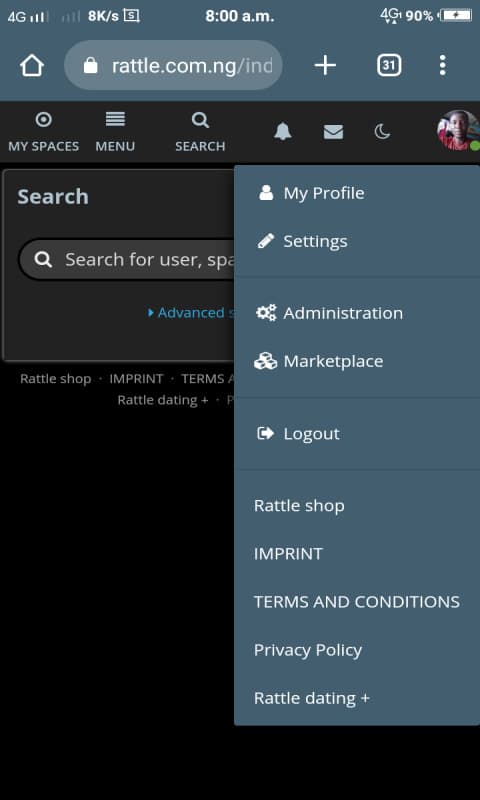
Task: Open the browser three-dot overflow menu
Action: pos(442,65)
